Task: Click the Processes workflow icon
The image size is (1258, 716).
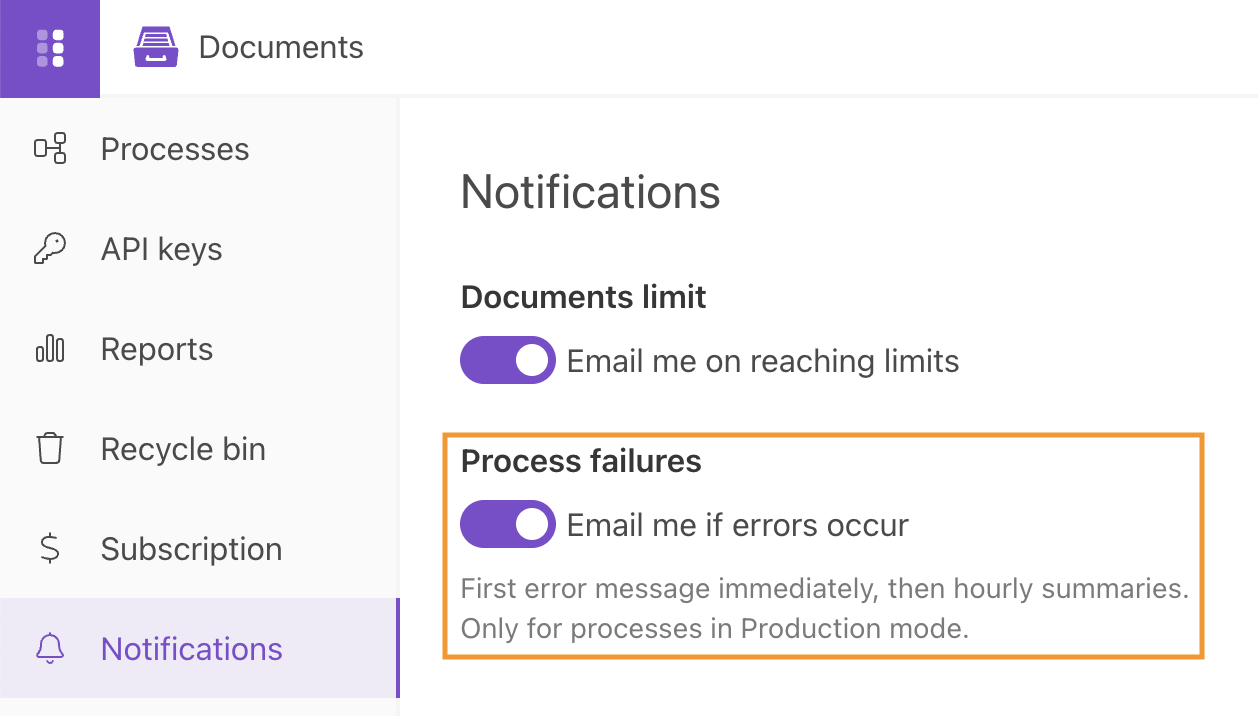Action: 48,148
